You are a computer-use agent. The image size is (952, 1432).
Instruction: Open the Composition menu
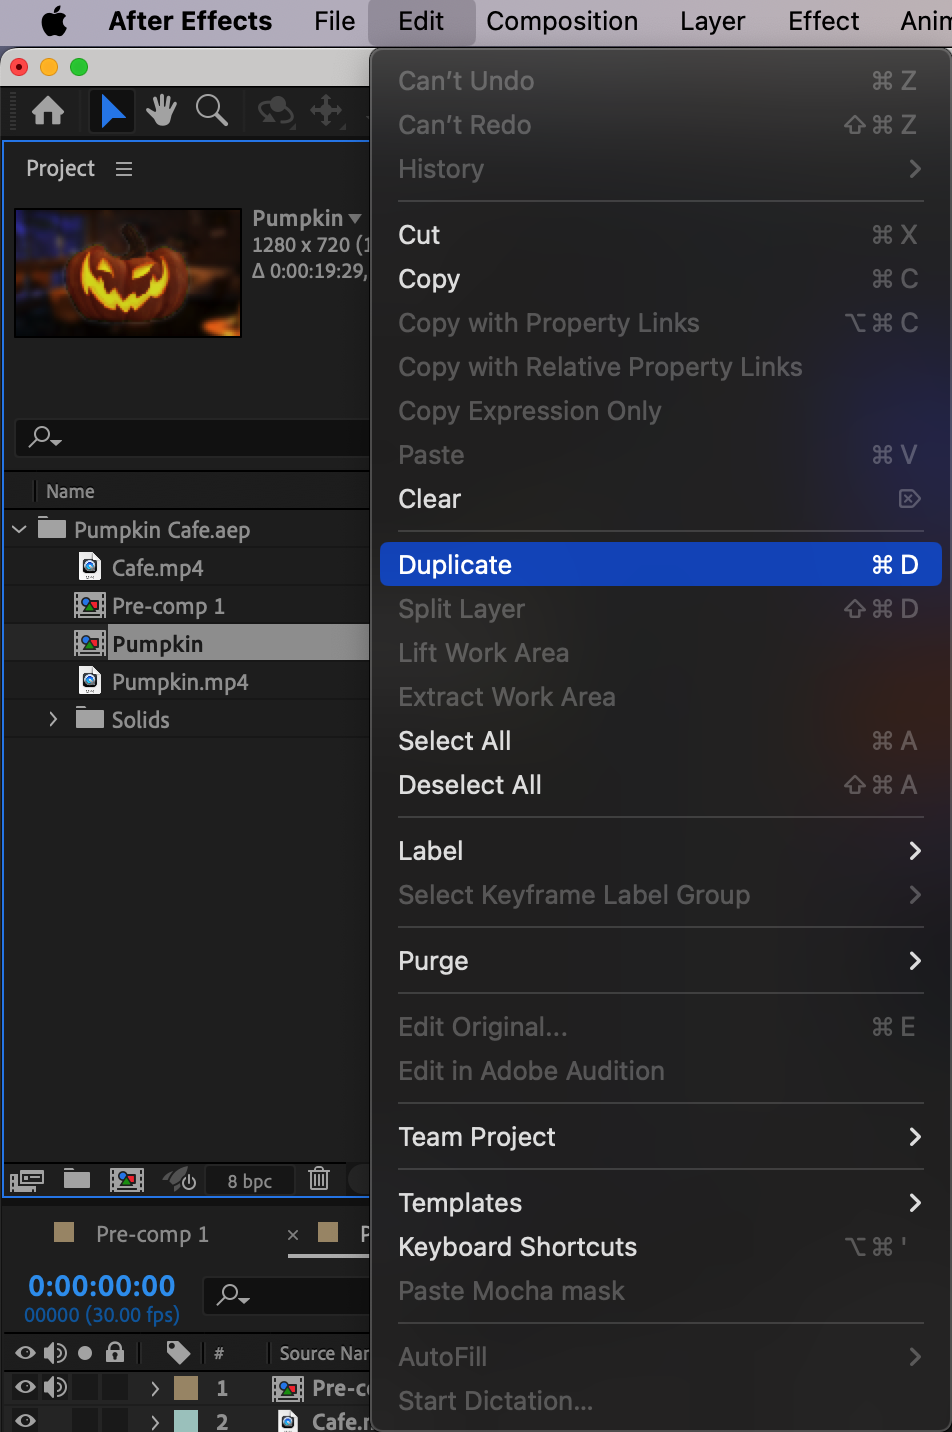562,21
